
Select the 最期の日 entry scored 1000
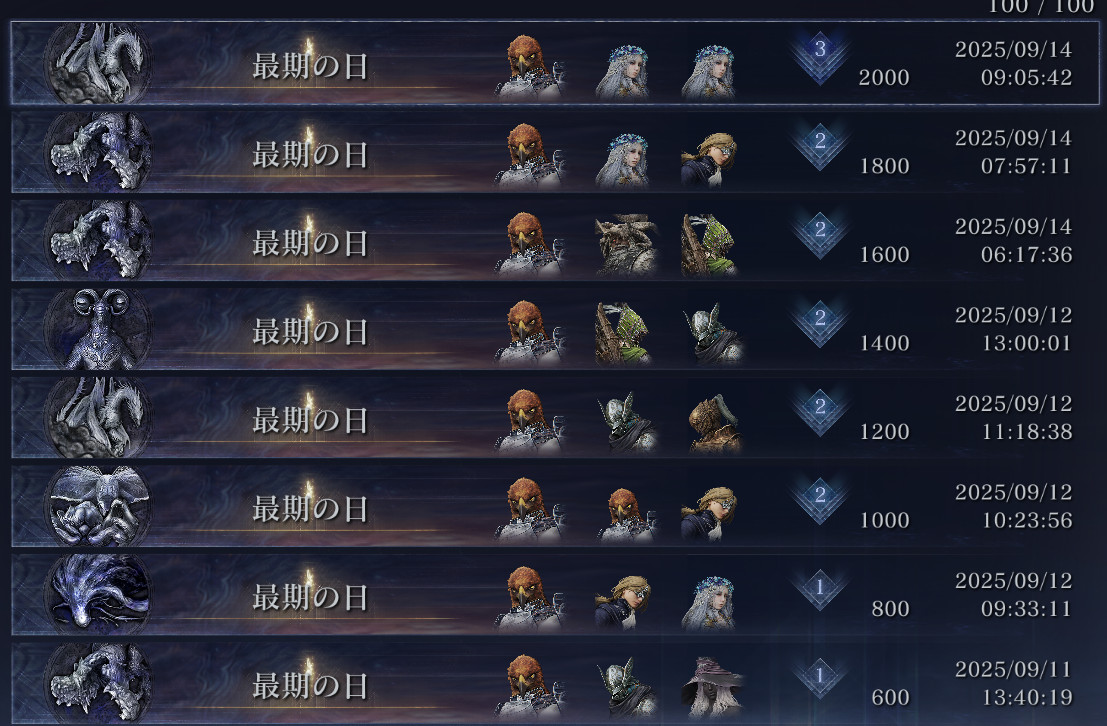tap(555, 506)
